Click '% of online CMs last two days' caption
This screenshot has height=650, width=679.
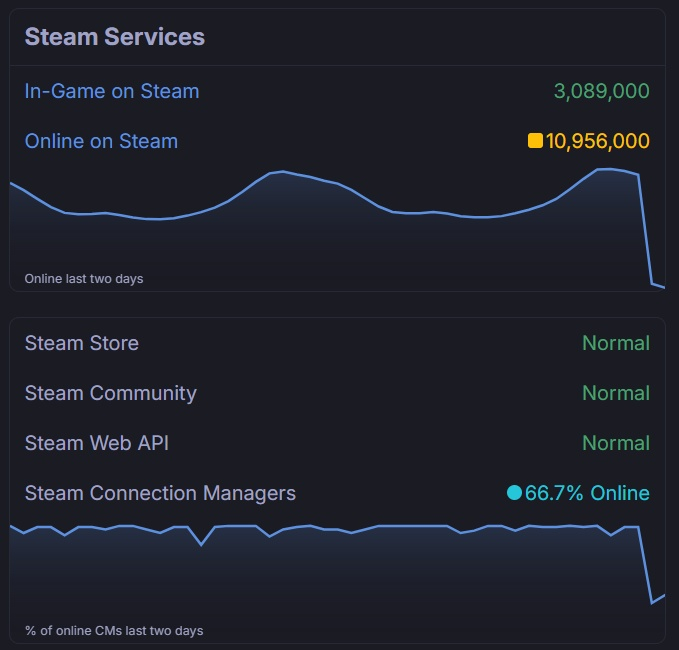pyautogui.click(x=114, y=631)
